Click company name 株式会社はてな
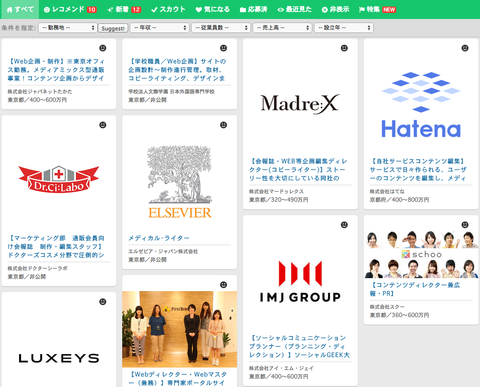Screen dimensions: 480x387 click(x=387, y=191)
